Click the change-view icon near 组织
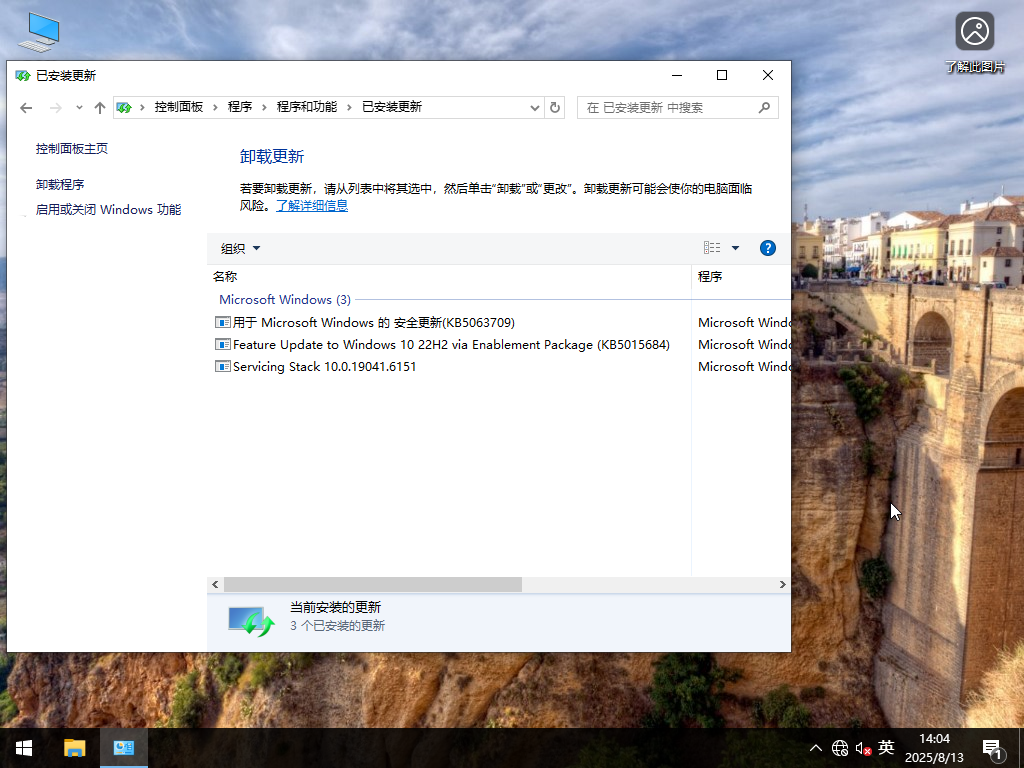Viewport: 1024px width, 768px height. pos(713,247)
